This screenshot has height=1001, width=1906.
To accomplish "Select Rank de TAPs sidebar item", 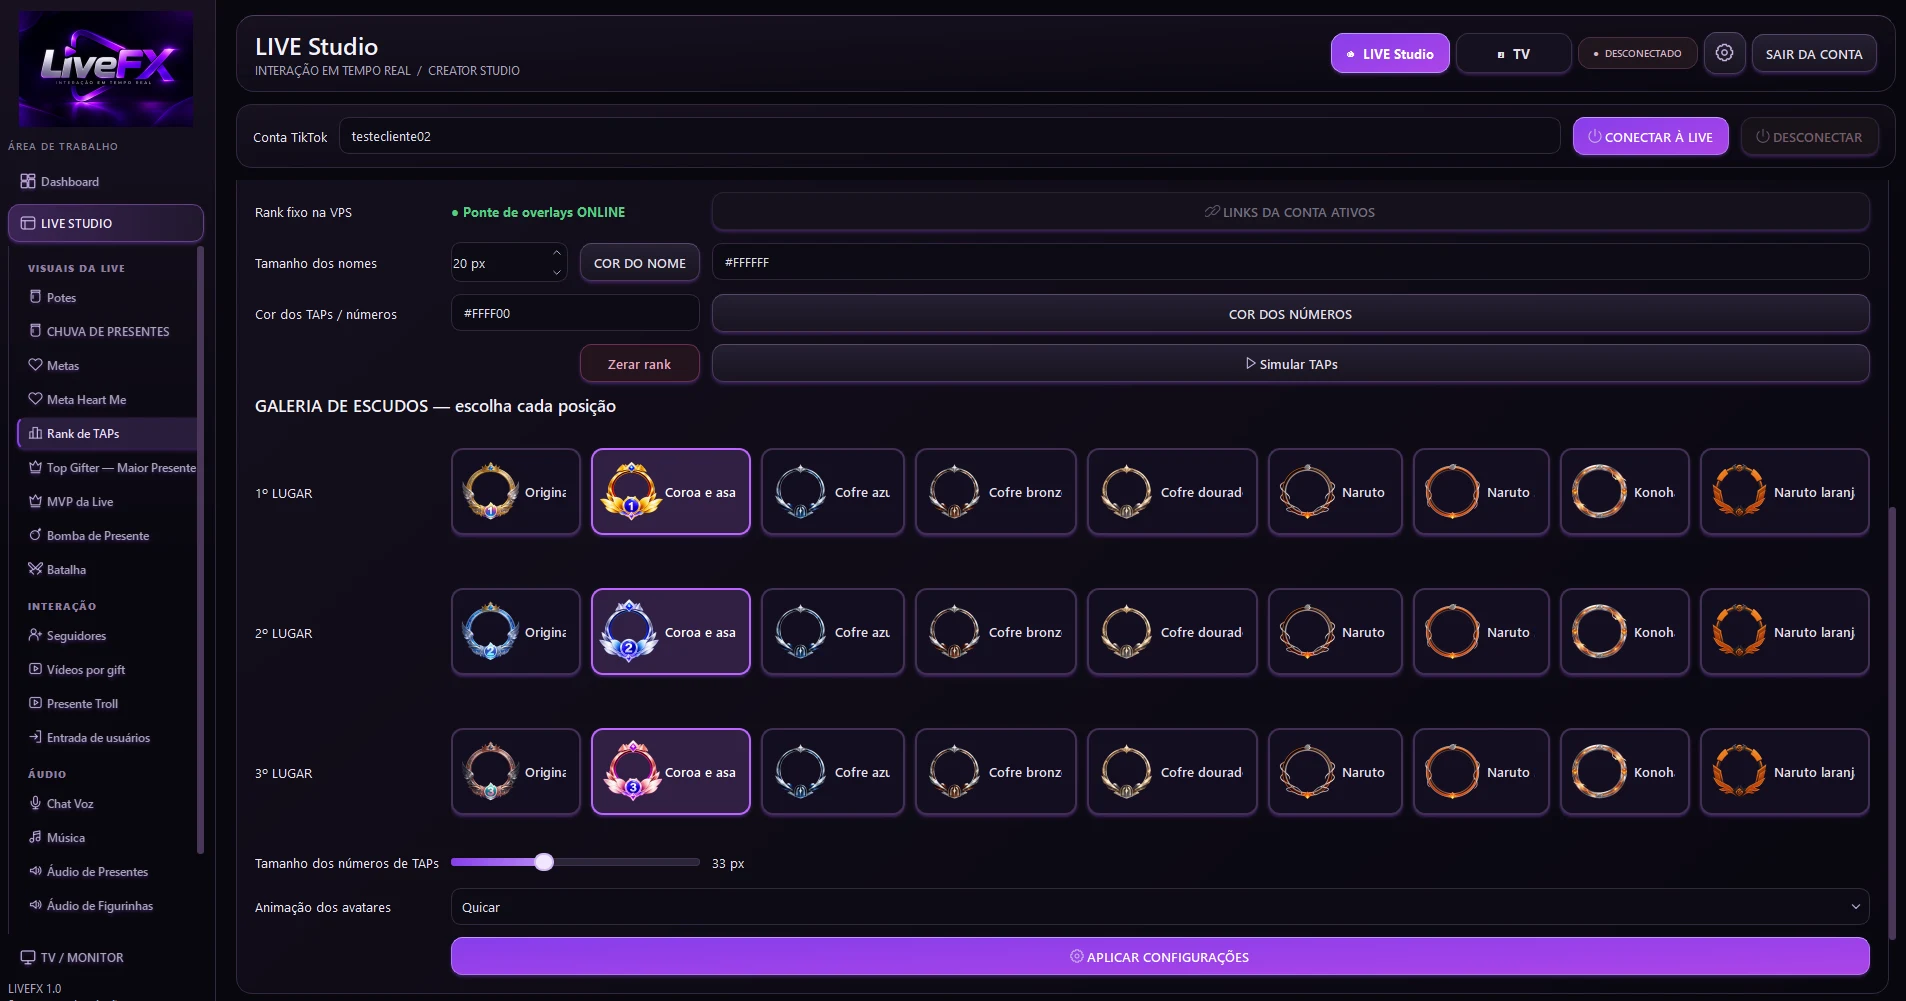I will 107,434.
